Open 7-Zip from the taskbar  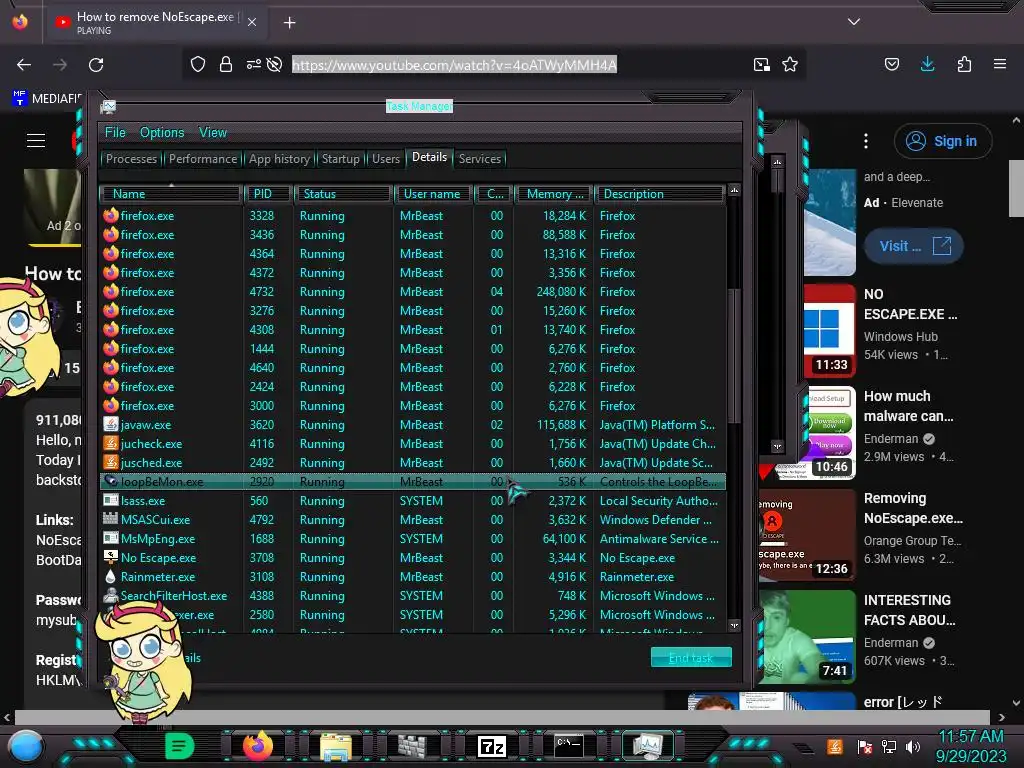click(492, 746)
